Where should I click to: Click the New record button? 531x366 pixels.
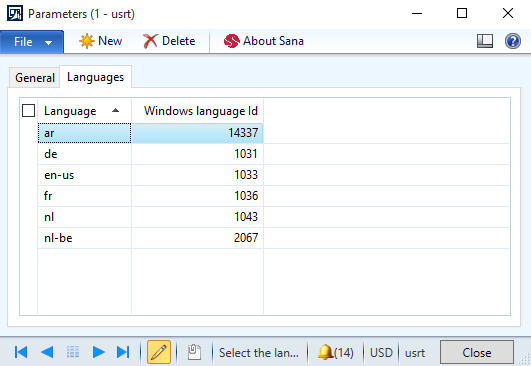pos(101,41)
